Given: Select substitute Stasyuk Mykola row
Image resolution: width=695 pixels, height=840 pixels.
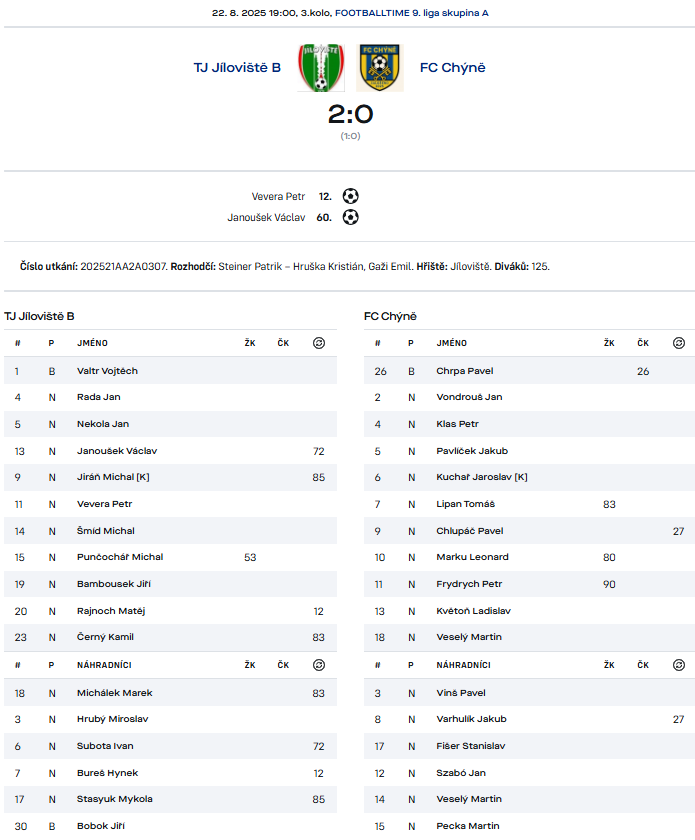Looking at the screenshot, I should click(x=170, y=799).
